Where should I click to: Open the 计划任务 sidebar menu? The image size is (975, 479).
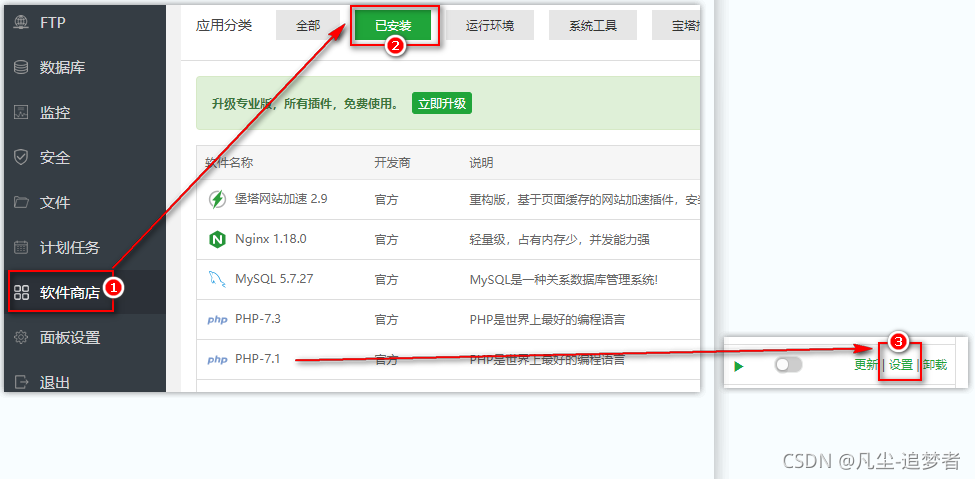[x=85, y=247]
